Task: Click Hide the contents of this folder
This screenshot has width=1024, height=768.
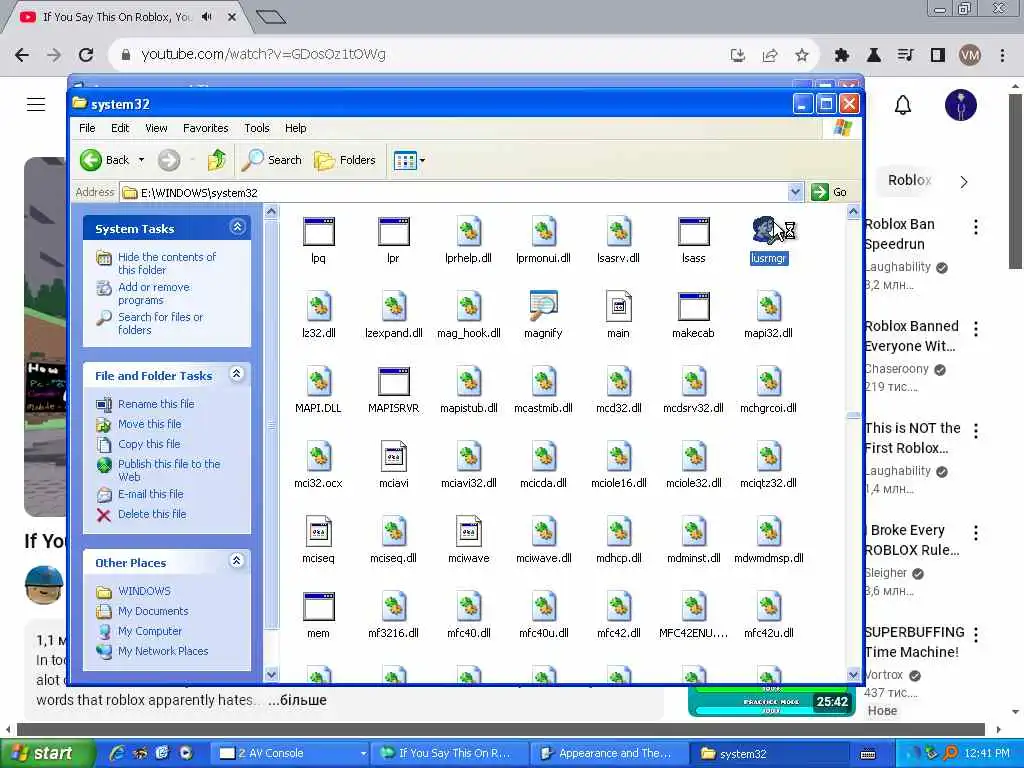Action: pos(167,263)
